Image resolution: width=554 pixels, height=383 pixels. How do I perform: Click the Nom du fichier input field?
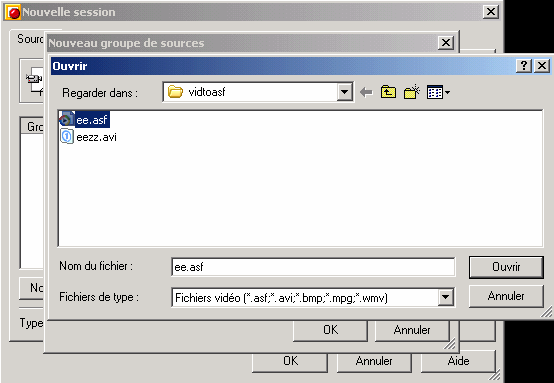[x=313, y=267]
